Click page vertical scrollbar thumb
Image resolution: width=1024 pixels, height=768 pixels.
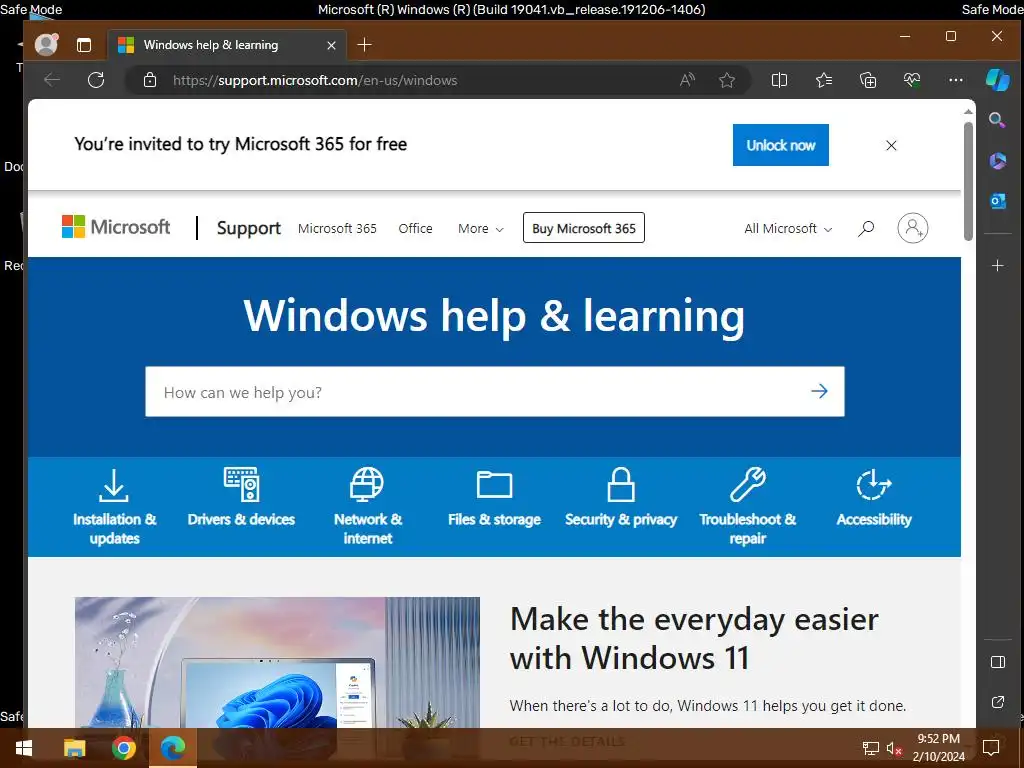968,181
